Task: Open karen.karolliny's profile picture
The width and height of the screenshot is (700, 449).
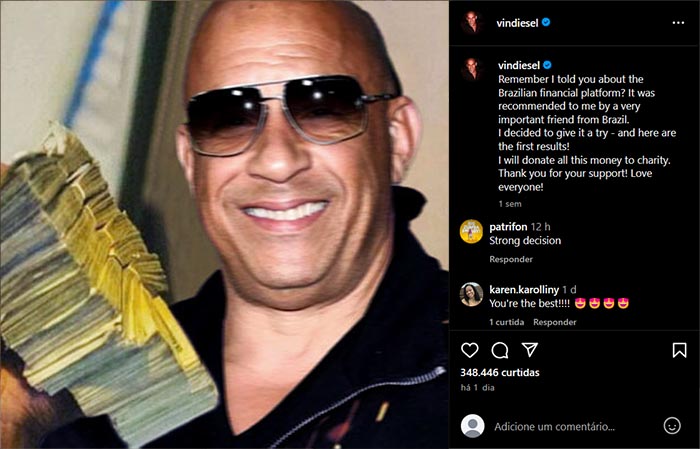Action: (471, 295)
